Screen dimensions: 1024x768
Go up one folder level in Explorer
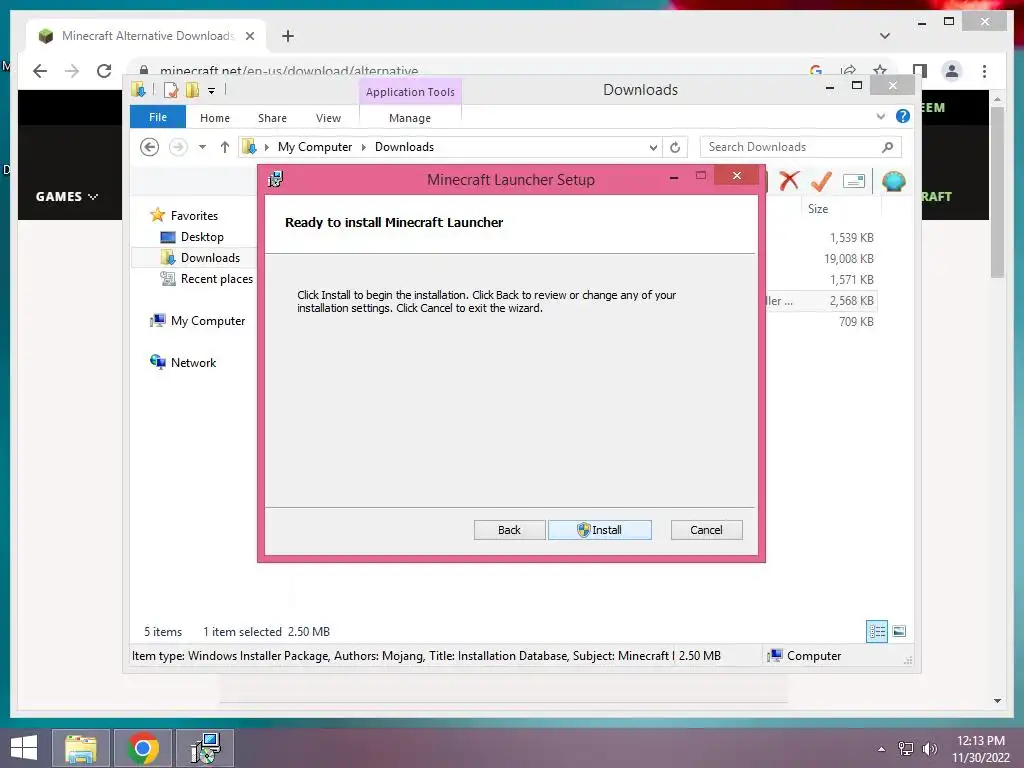click(225, 147)
